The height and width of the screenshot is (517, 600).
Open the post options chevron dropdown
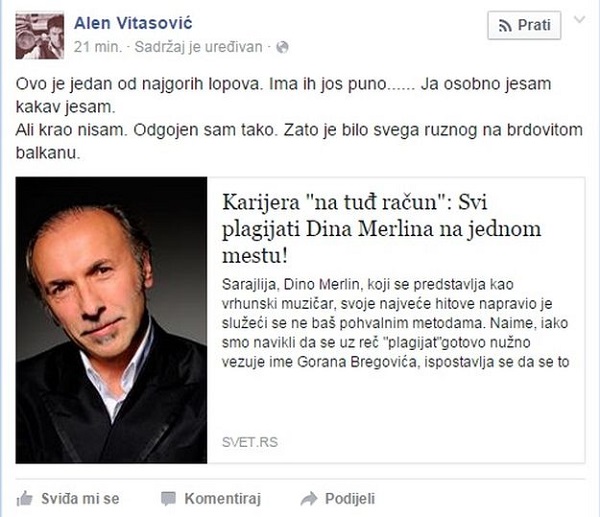pyautogui.click(x=580, y=19)
